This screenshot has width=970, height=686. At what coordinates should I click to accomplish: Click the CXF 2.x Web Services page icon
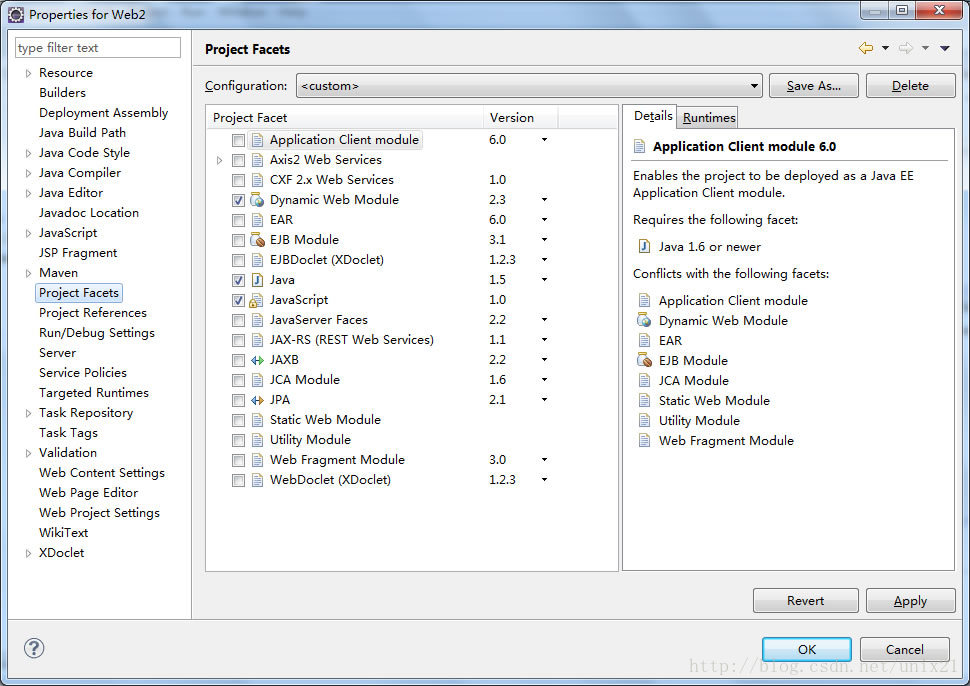click(257, 180)
